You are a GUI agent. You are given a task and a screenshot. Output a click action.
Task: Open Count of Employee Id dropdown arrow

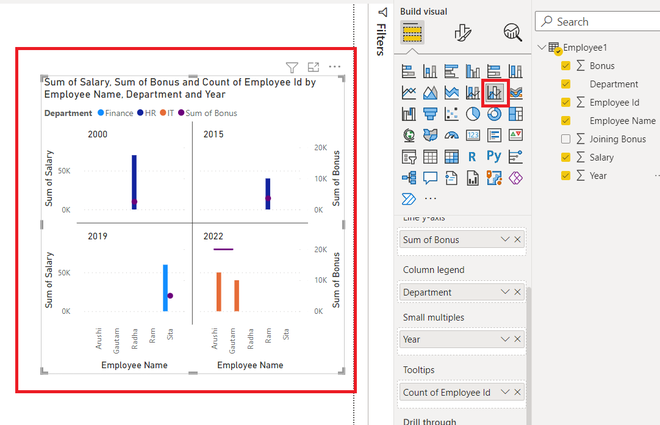(505, 392)
